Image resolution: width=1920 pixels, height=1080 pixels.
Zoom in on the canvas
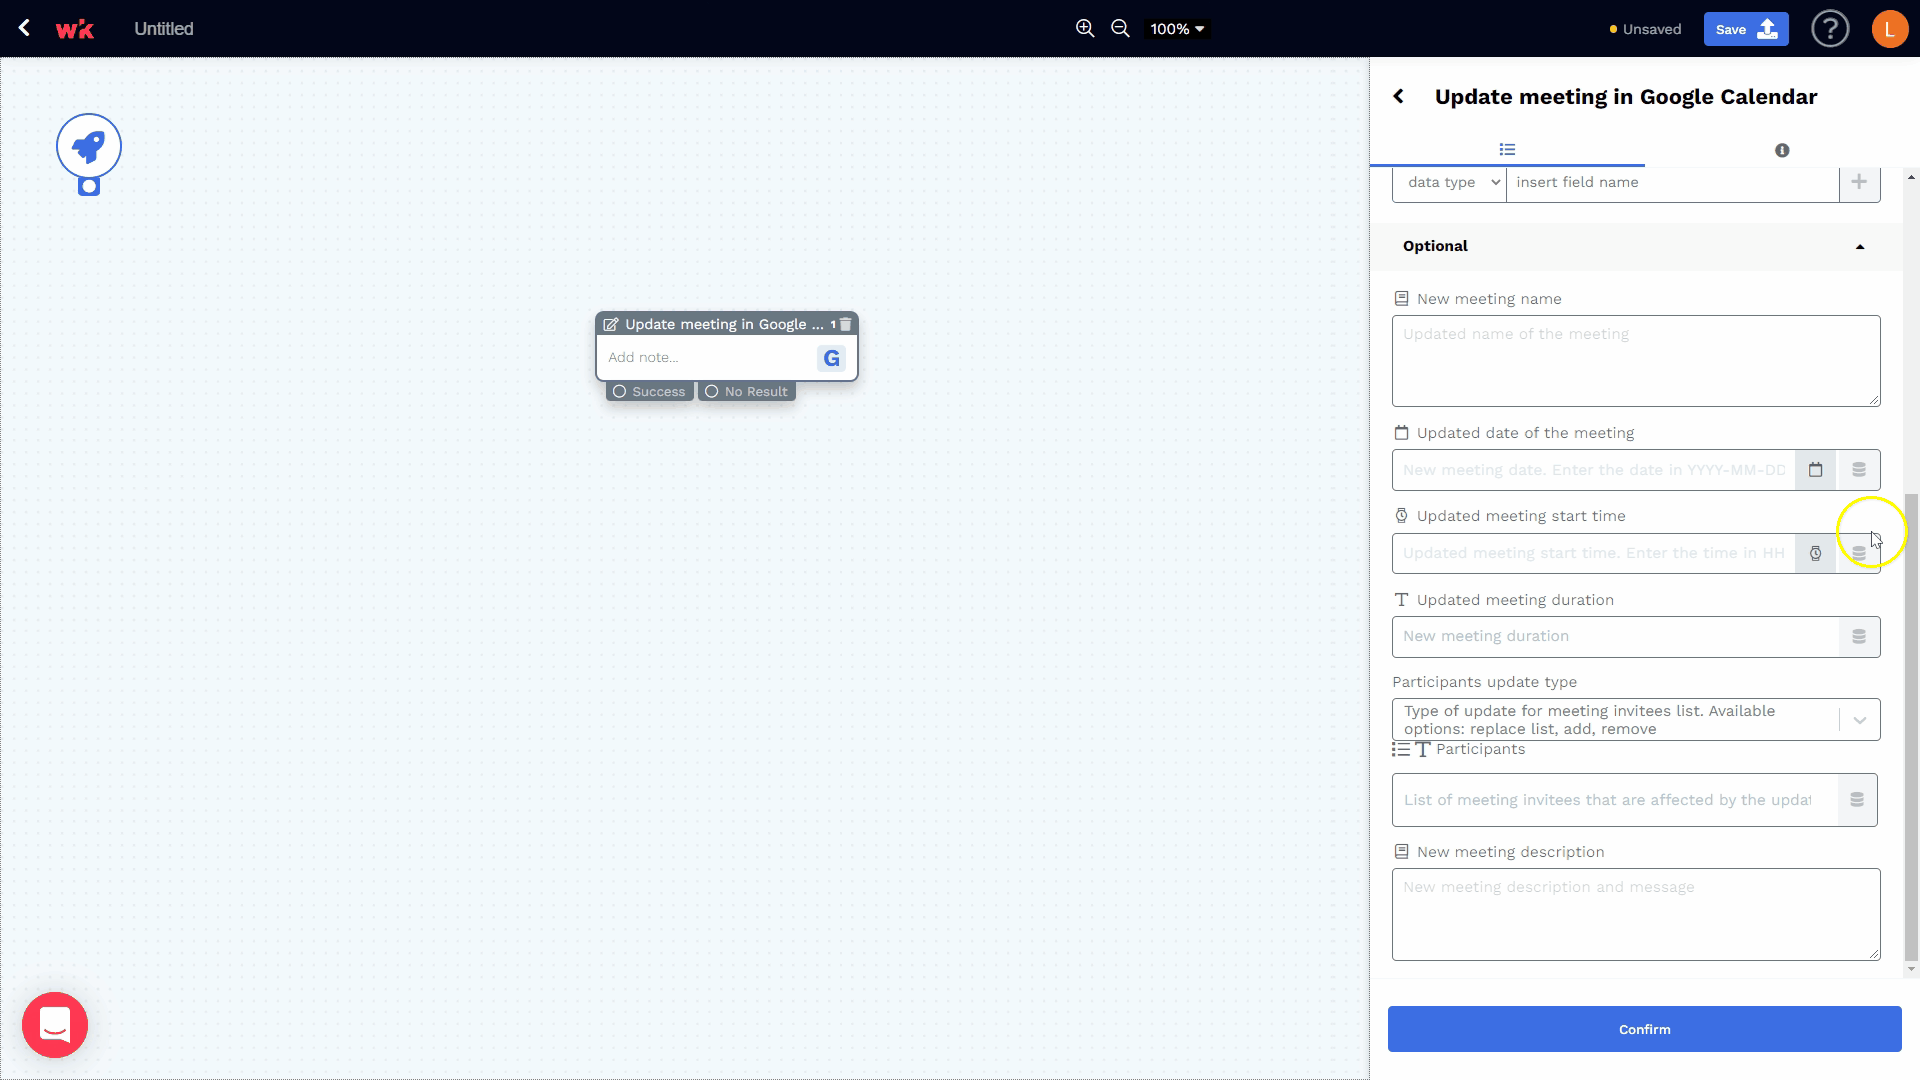1085,29
